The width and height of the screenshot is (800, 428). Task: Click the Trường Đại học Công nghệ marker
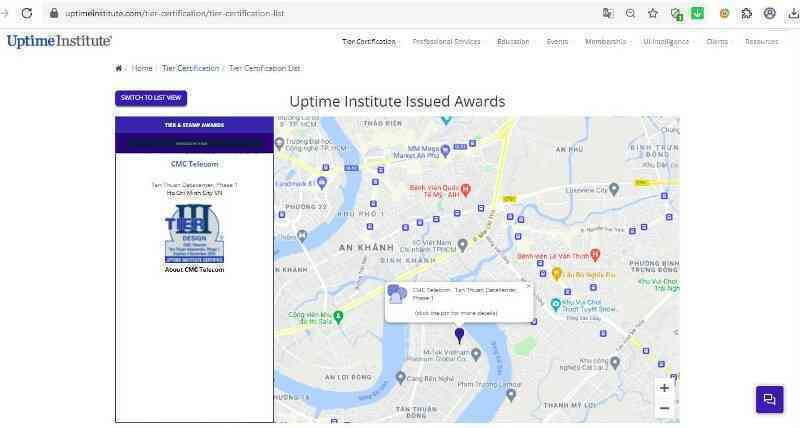[279, 144]
